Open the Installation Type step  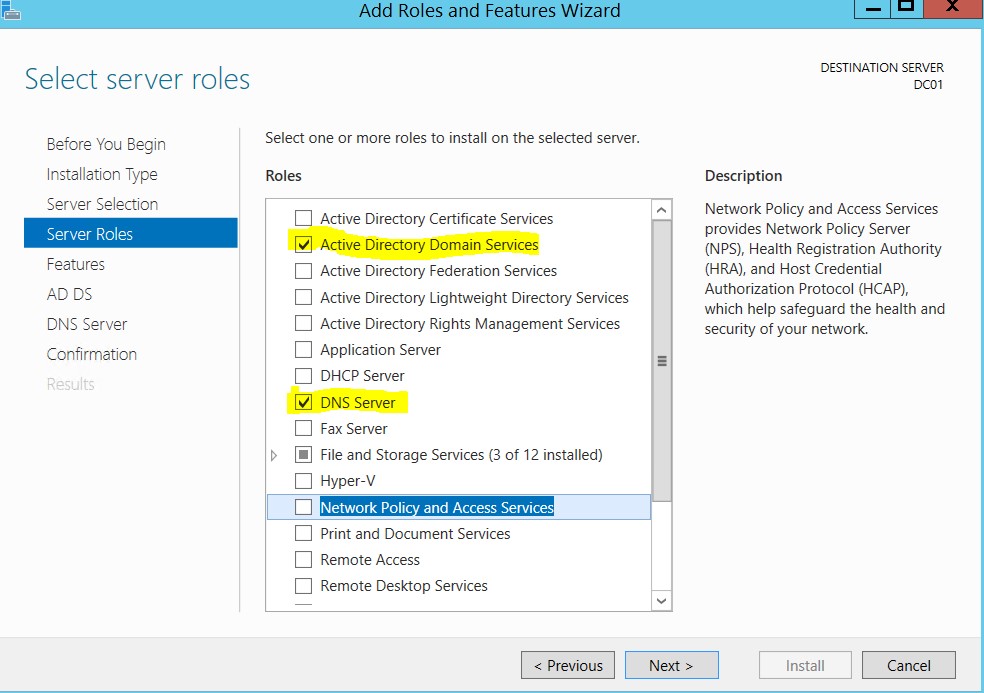pos(102,174)
